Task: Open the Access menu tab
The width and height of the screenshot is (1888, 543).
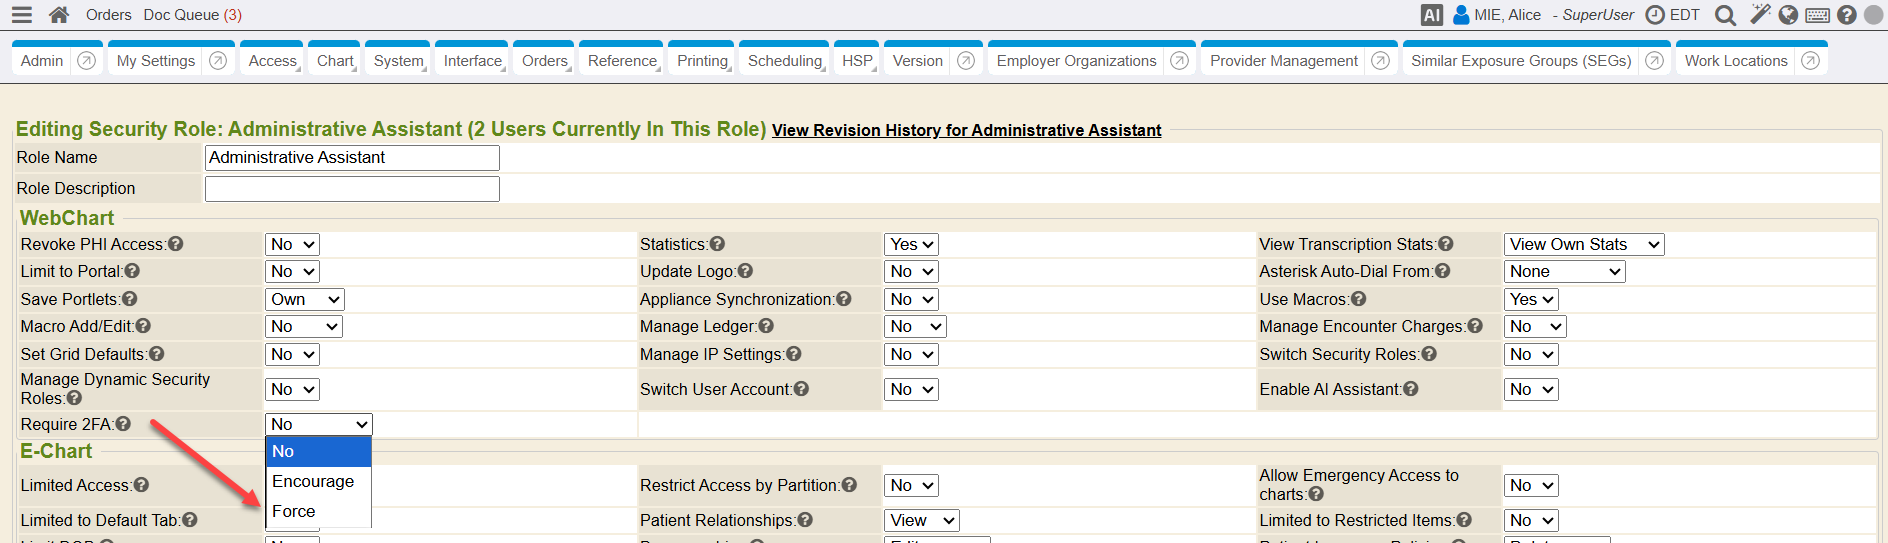Action: (x=273, y=61)
